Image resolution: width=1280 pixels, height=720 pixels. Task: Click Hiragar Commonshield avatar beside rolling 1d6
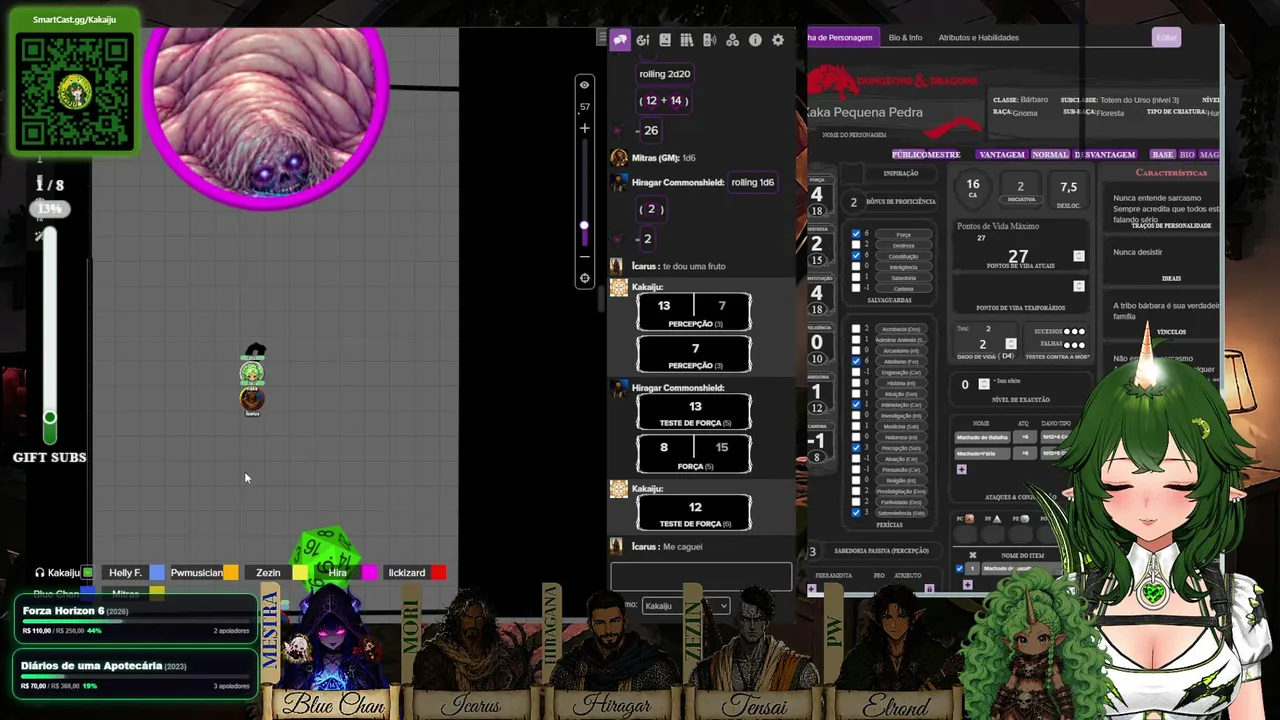pyautogui.click(x=619, y=182)
